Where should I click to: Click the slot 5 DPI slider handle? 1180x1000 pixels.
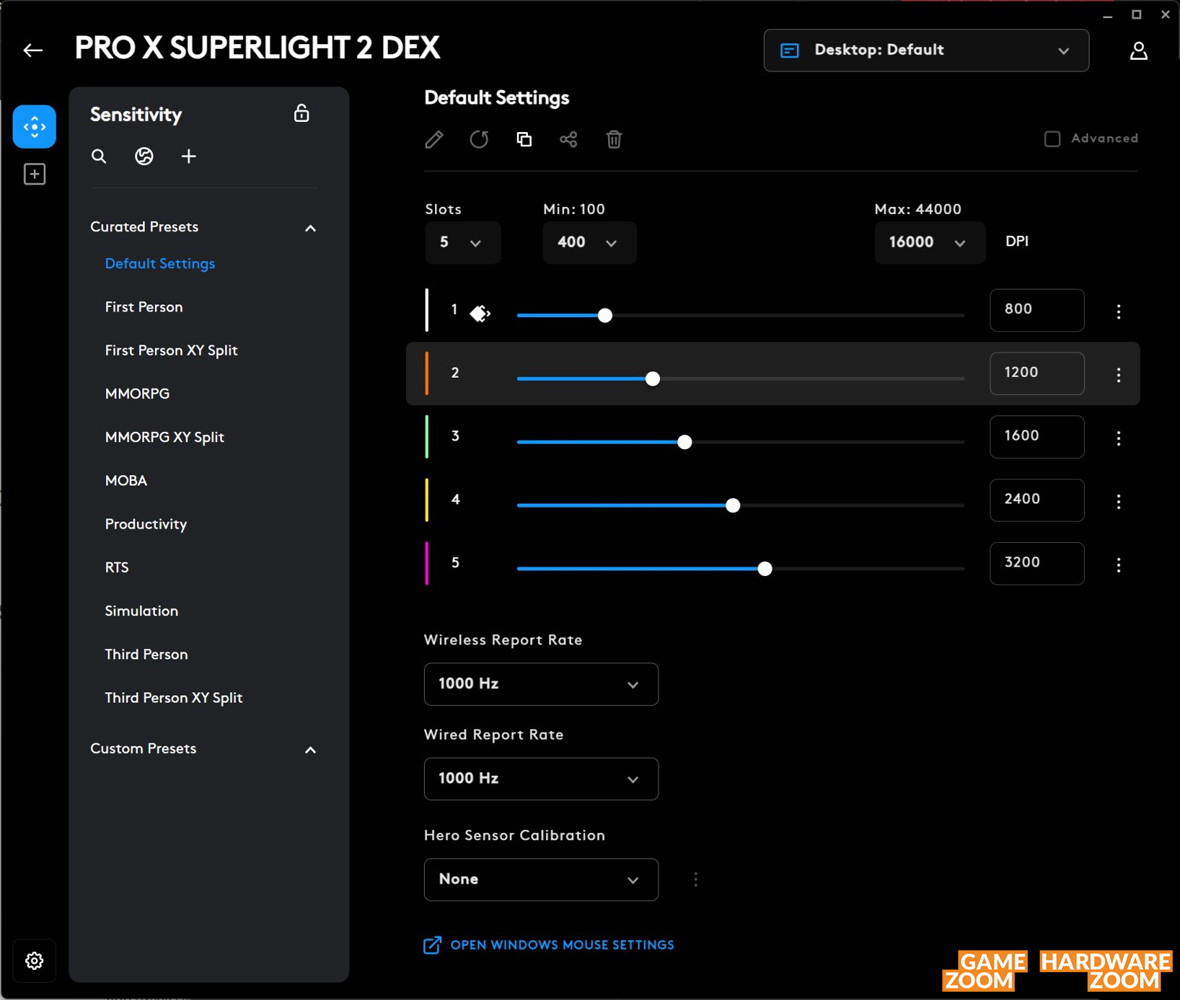[765, 569]
